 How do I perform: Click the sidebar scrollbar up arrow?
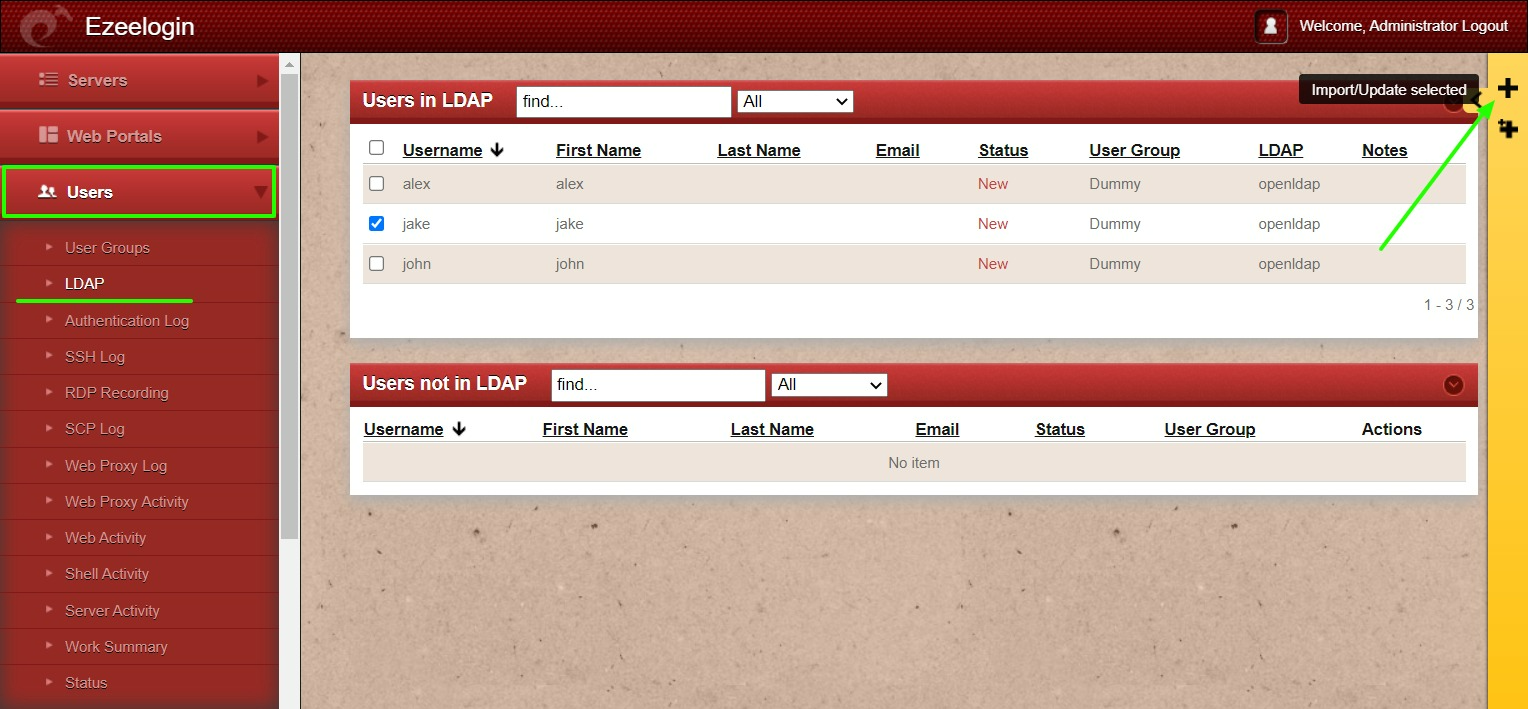point(290,63)
